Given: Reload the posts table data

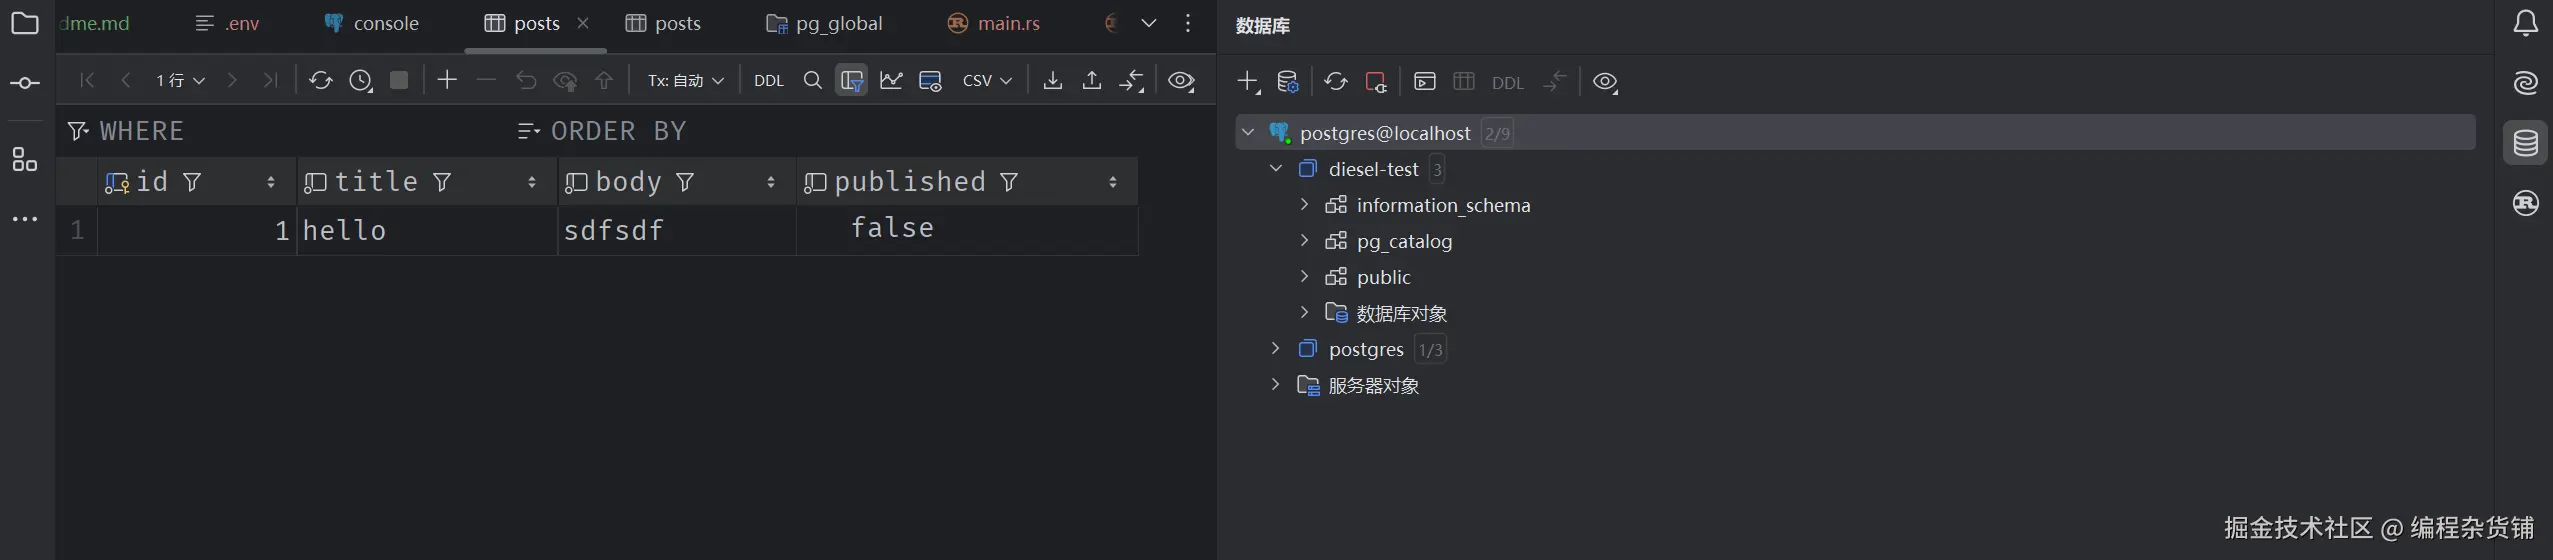Looking at the screenshot, I should 320,80.
